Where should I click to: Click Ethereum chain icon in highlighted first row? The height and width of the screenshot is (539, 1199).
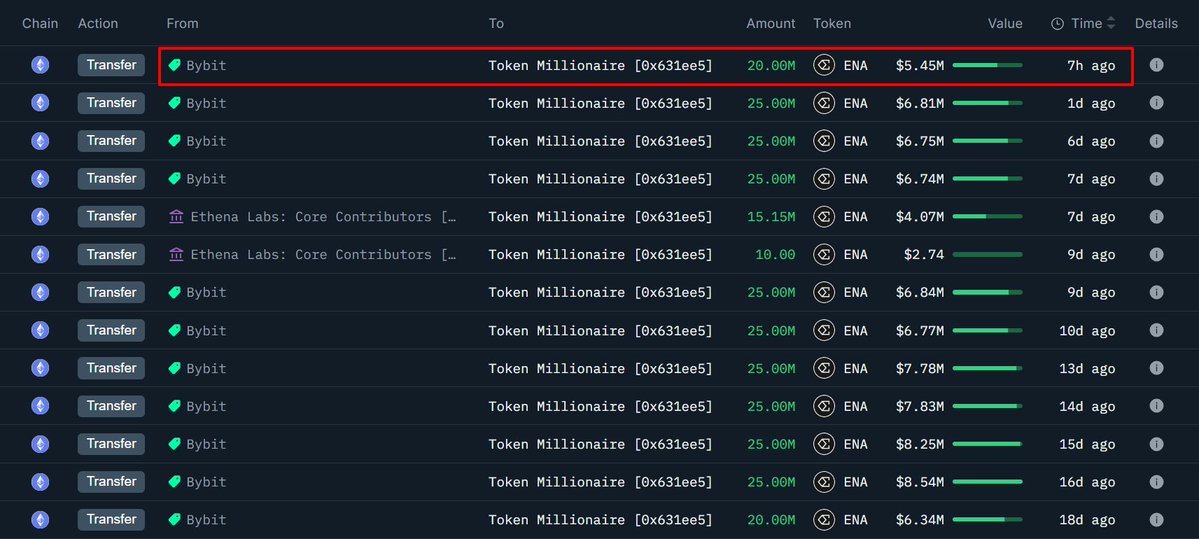(x=40, y=65)
